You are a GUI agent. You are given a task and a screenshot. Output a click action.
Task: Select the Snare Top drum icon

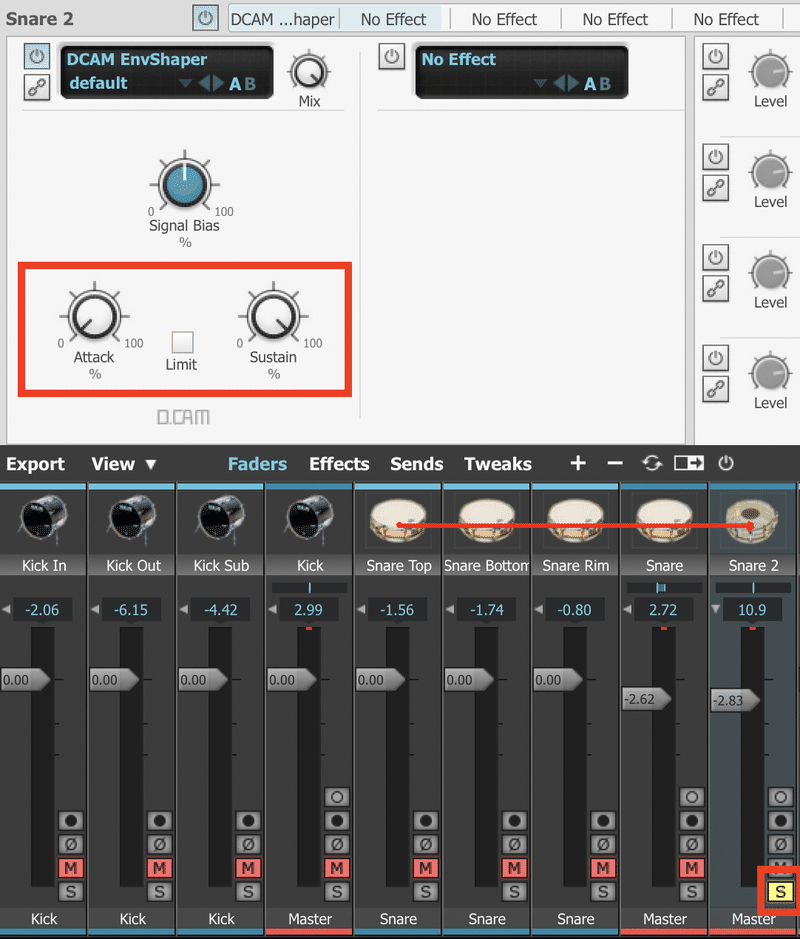pos(398,521)
